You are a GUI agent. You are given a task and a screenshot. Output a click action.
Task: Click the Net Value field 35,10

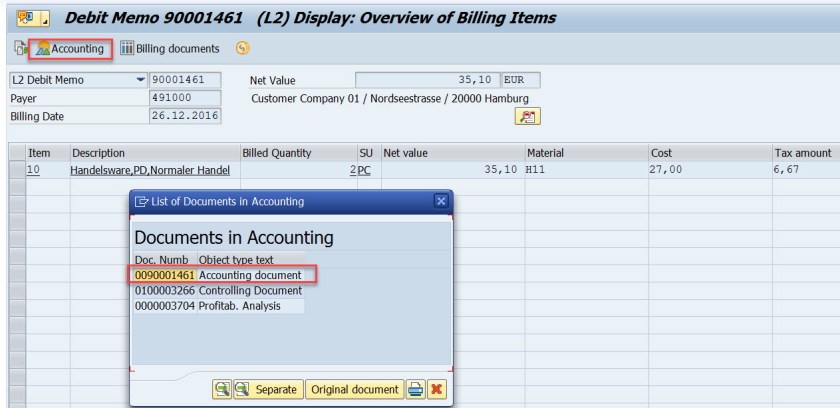[x=428, y=80]
